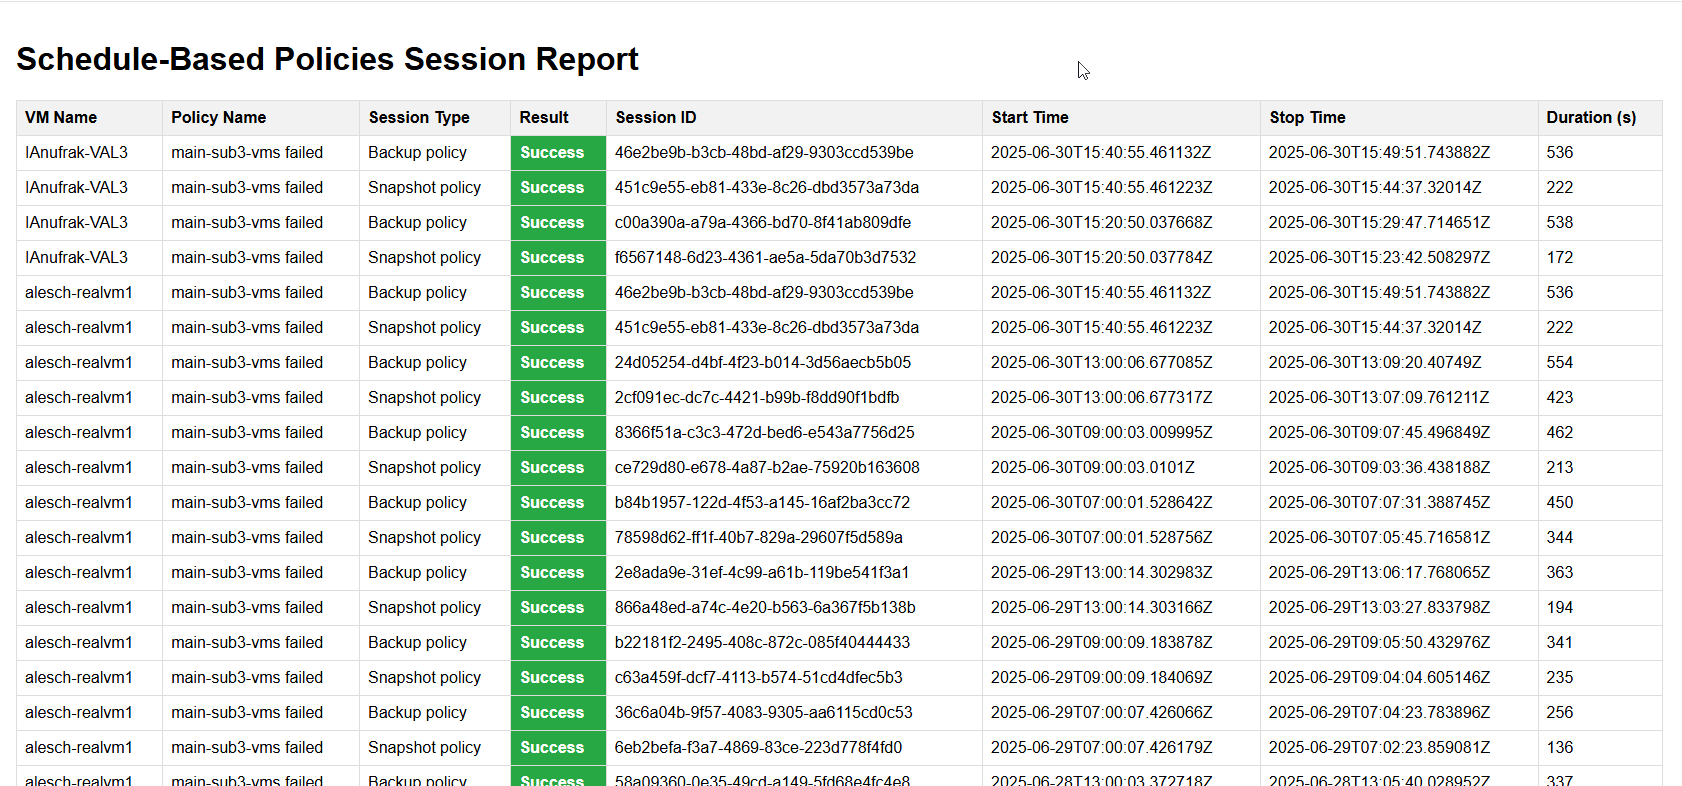This screenshot has height=786, width=1682.
Task: Select session ID c00a390a-a79a-4366-bd70-8f41ab809dfe
Action: coord(763,222)
